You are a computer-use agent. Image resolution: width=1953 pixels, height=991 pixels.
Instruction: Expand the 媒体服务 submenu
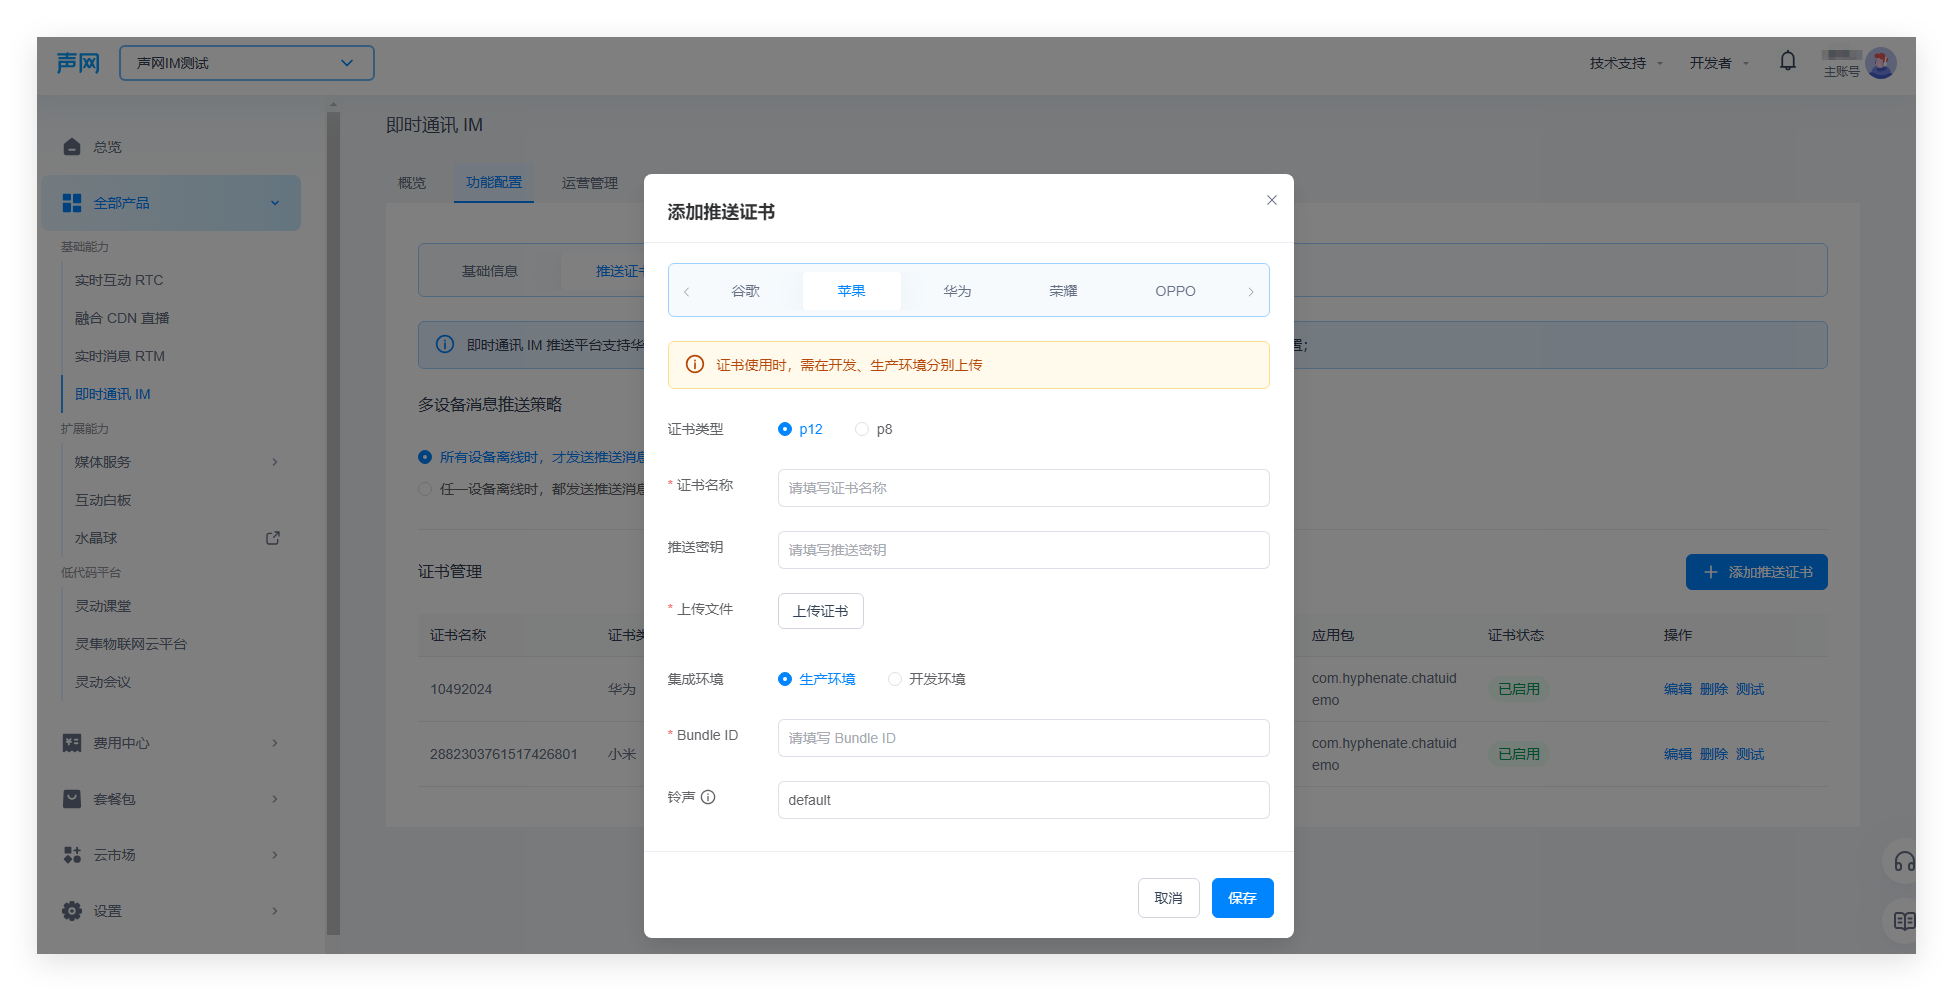[x=275, y=462]
